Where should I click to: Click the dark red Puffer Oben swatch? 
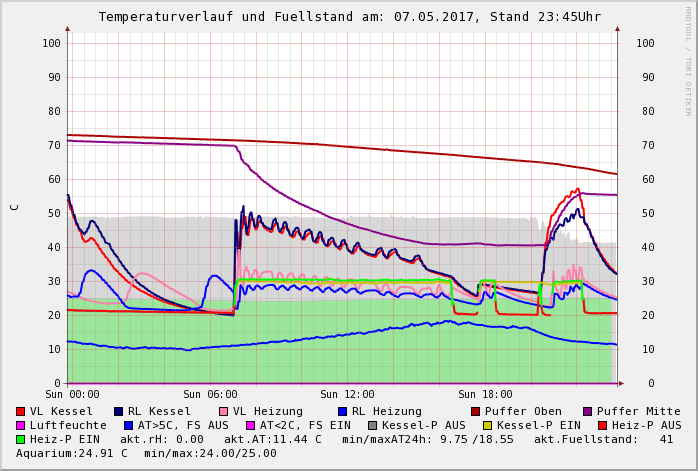476,411
